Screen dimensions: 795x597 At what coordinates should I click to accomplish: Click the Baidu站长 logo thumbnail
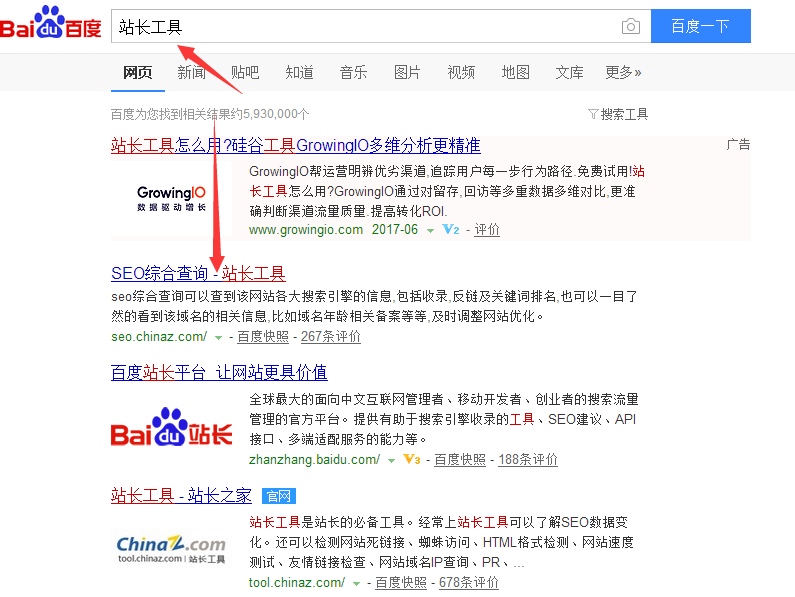171,427
